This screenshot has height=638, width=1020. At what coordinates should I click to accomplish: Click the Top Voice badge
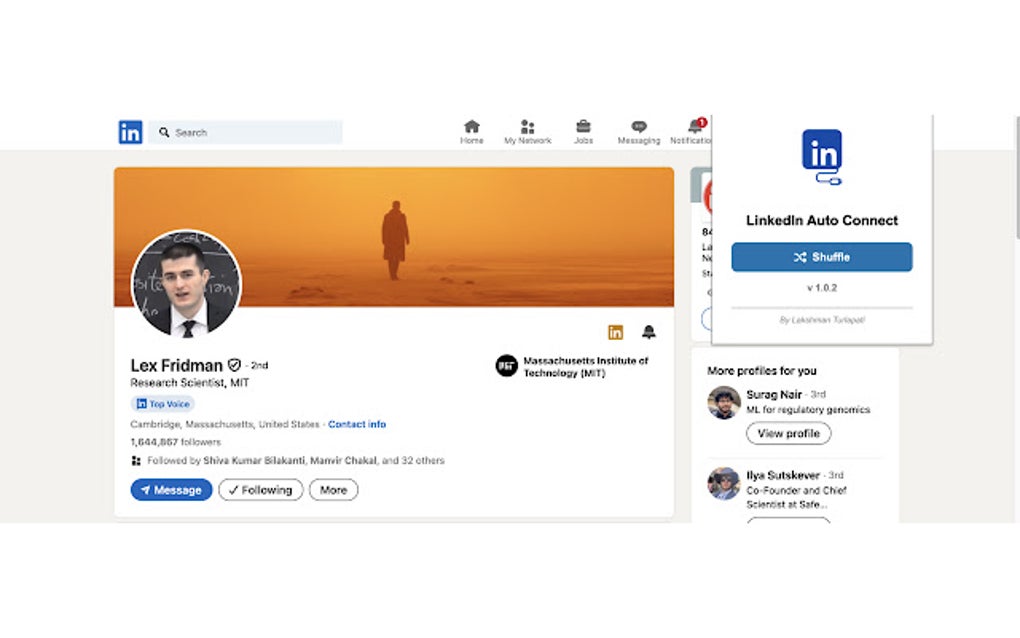[x=162, y=403]
